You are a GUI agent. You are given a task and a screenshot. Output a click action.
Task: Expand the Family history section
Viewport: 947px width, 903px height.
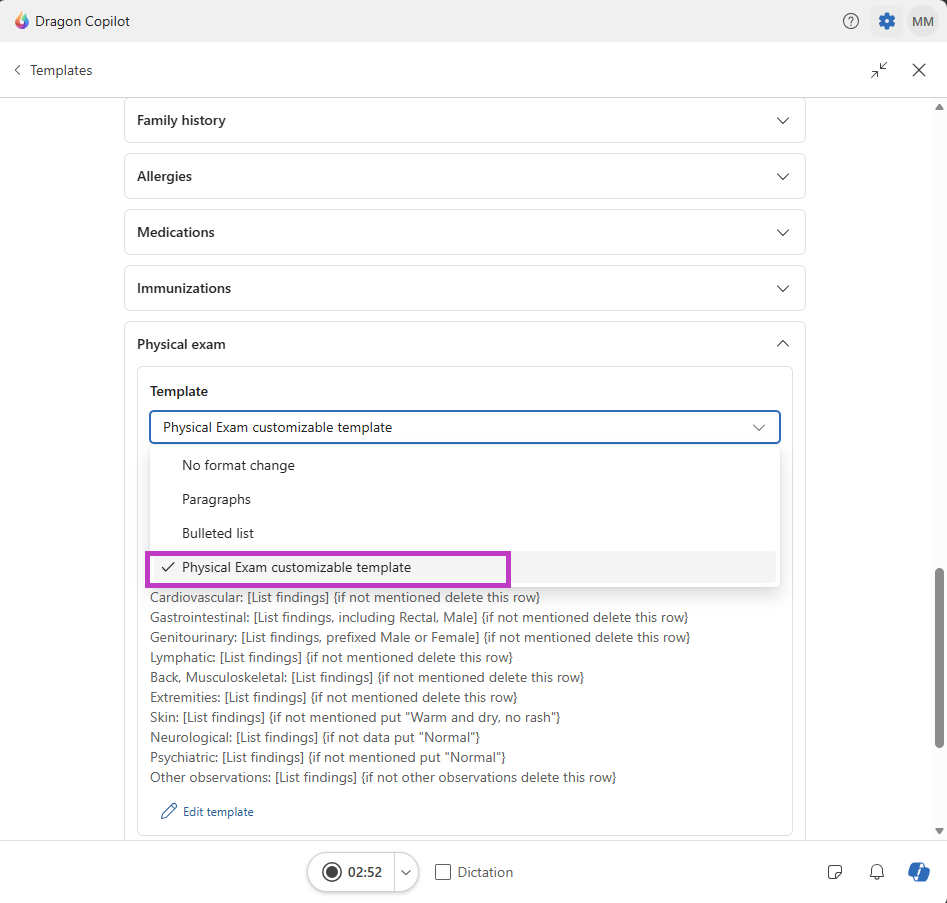coord(464,120)
